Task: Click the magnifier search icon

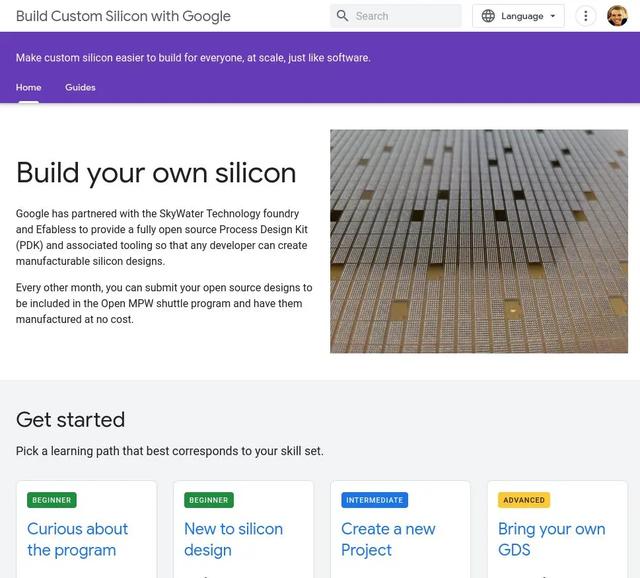Action: [343, 16]
